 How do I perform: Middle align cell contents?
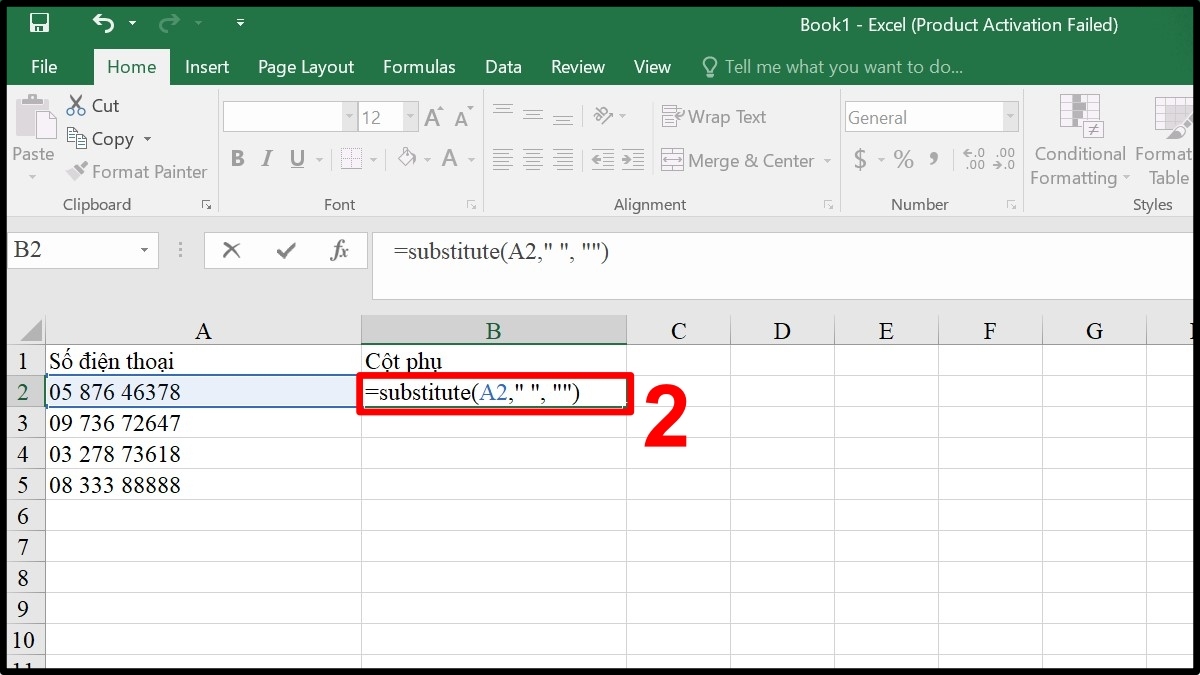coord(533,115)
